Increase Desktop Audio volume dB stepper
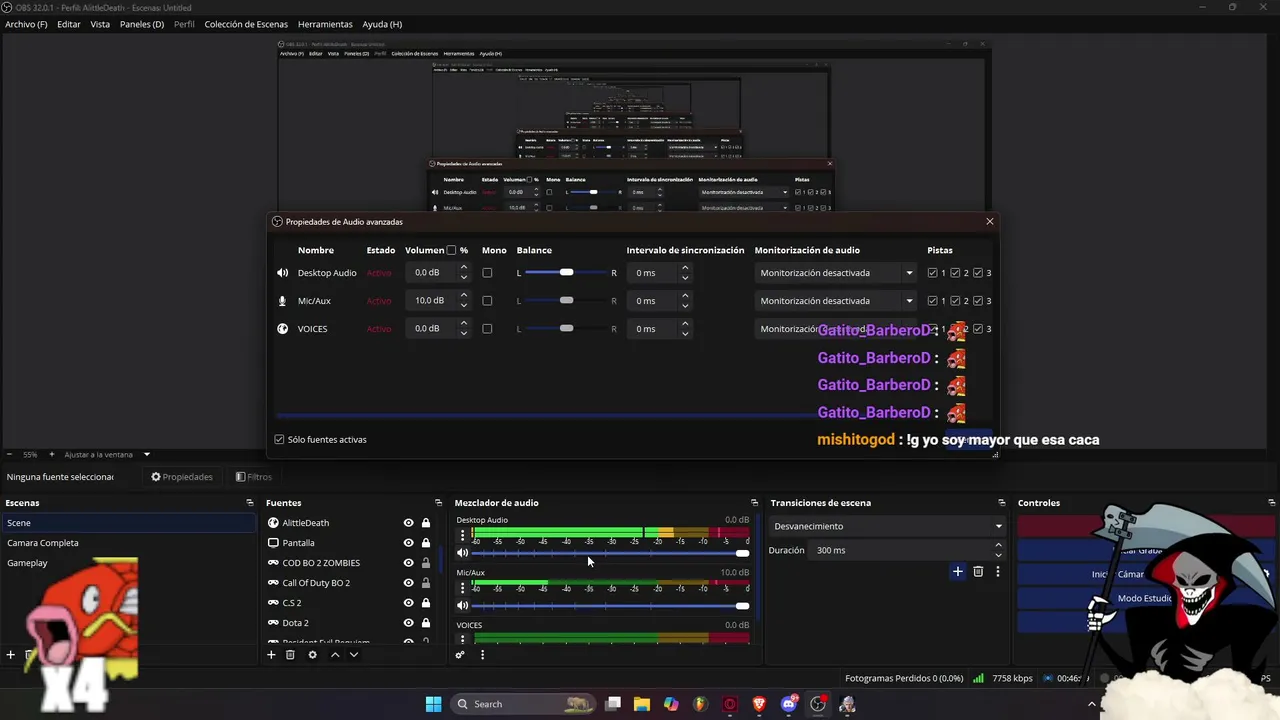 point(464,268)
